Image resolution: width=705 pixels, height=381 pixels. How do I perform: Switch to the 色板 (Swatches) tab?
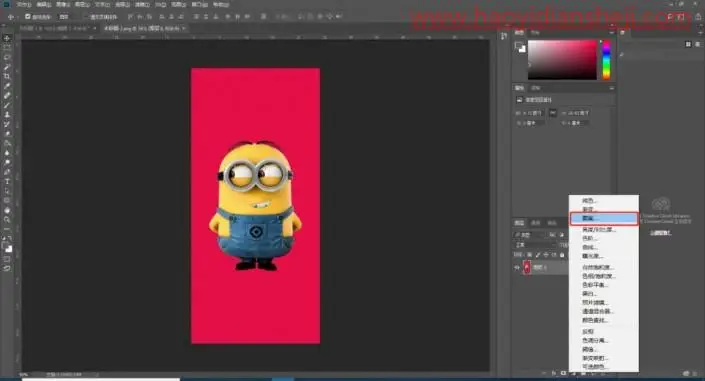[x=535, y=33]
